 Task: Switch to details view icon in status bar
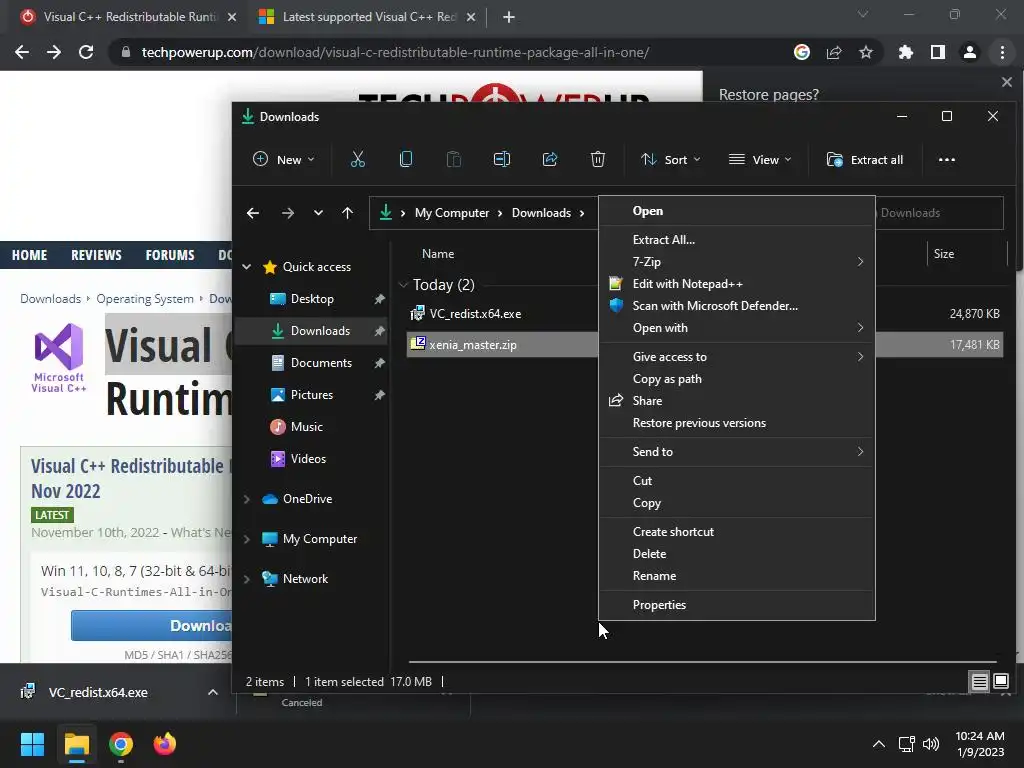(x=980, y=682)
